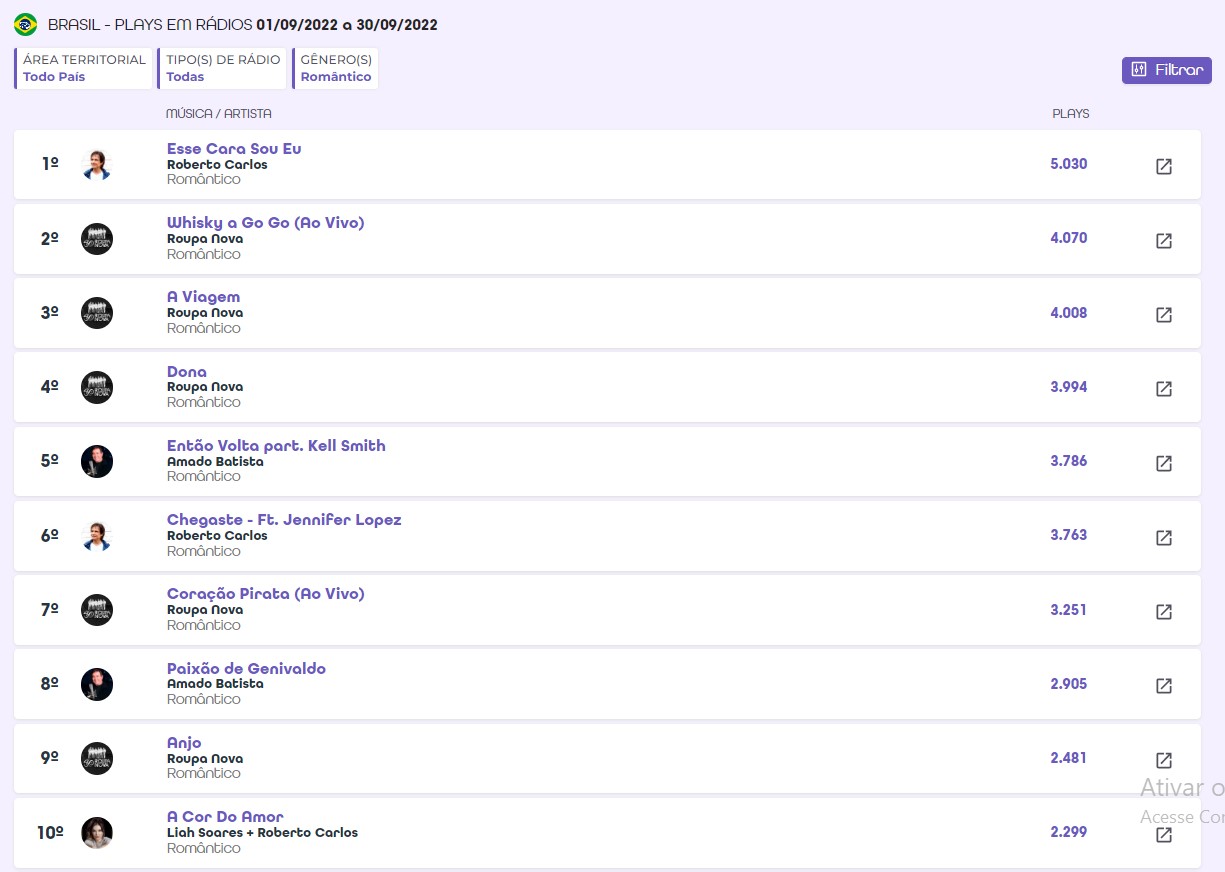Screen dimensions: 1225x872
Task: Click the PLAYS column header
Action: point(1071,114)
